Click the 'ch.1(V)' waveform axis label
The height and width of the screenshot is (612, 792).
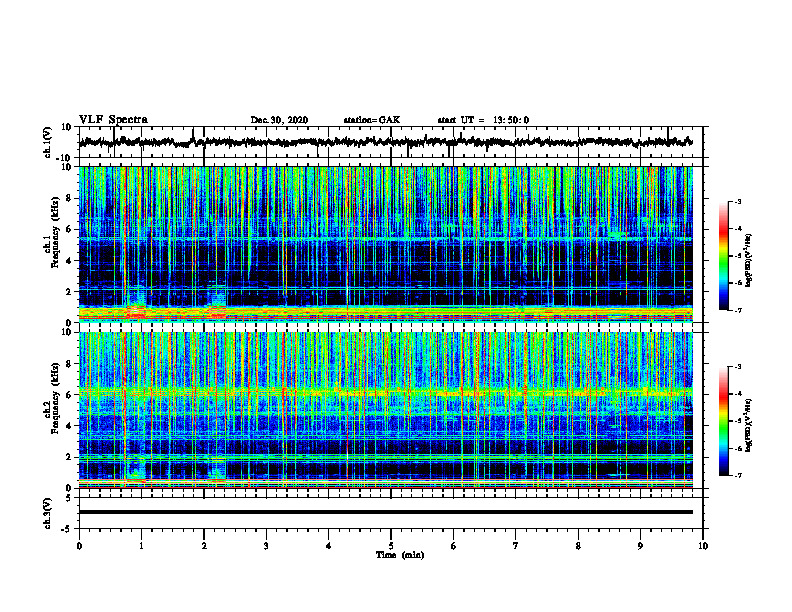pos(48,142)
